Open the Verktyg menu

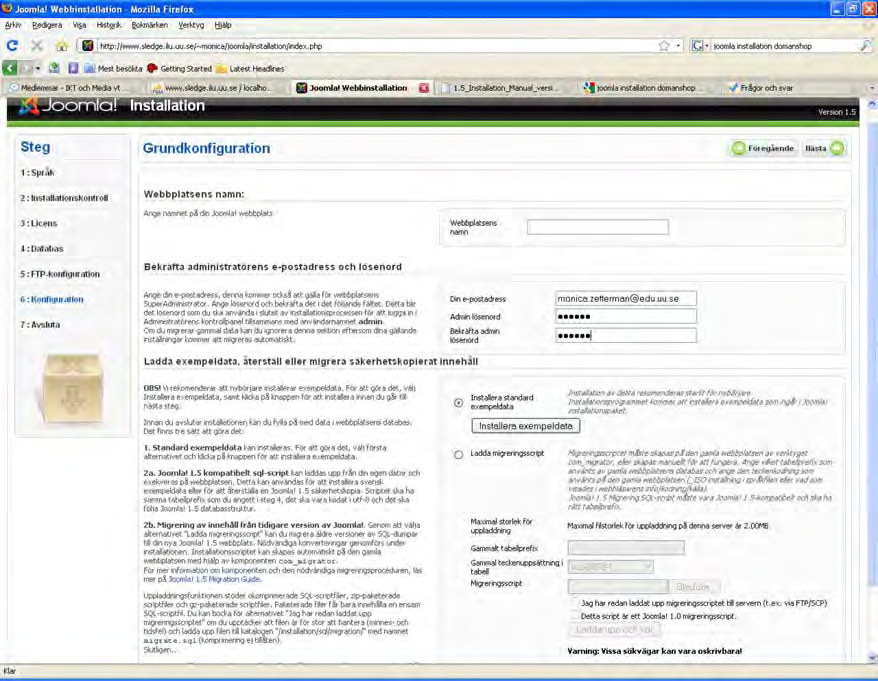[192, 25]
